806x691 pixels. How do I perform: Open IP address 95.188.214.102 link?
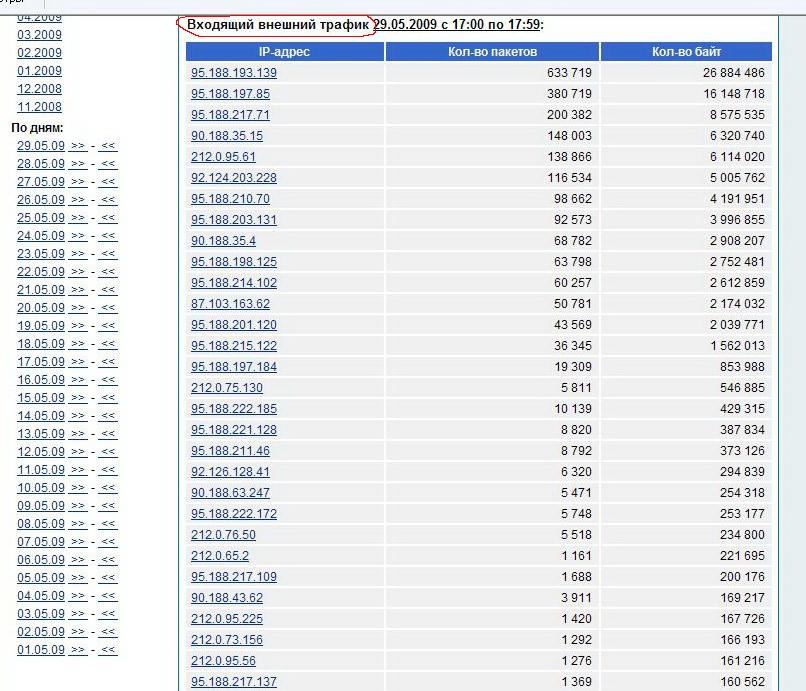click(x=233, y=283)
